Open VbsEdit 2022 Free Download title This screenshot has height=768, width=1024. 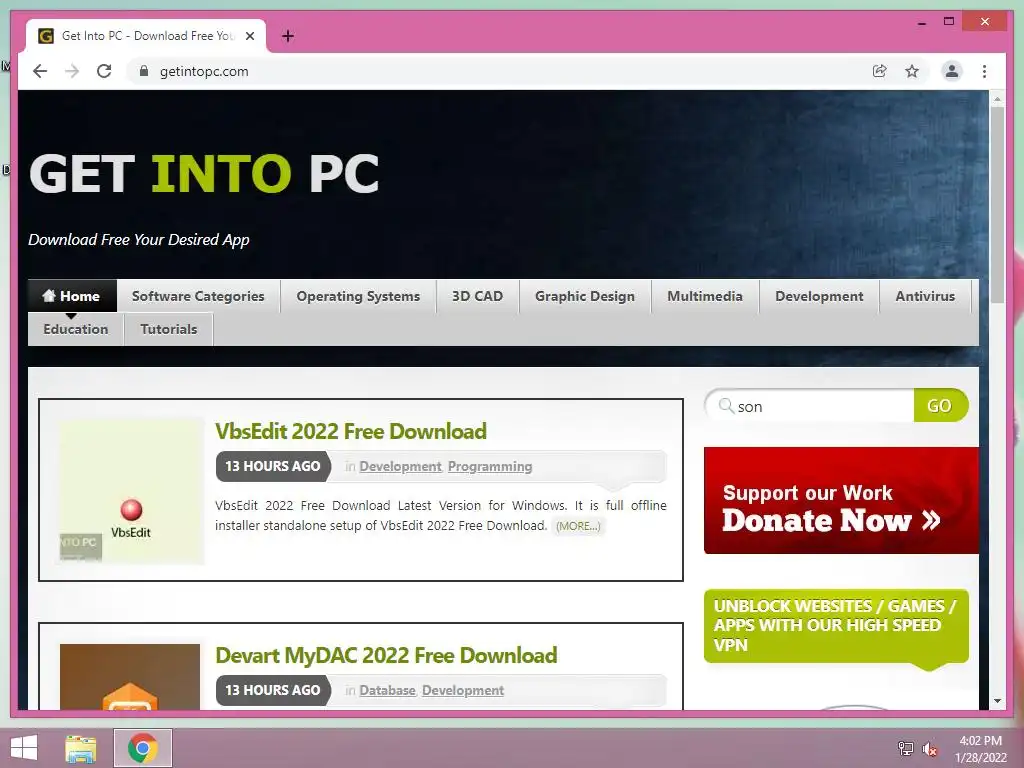click(351, 431)
